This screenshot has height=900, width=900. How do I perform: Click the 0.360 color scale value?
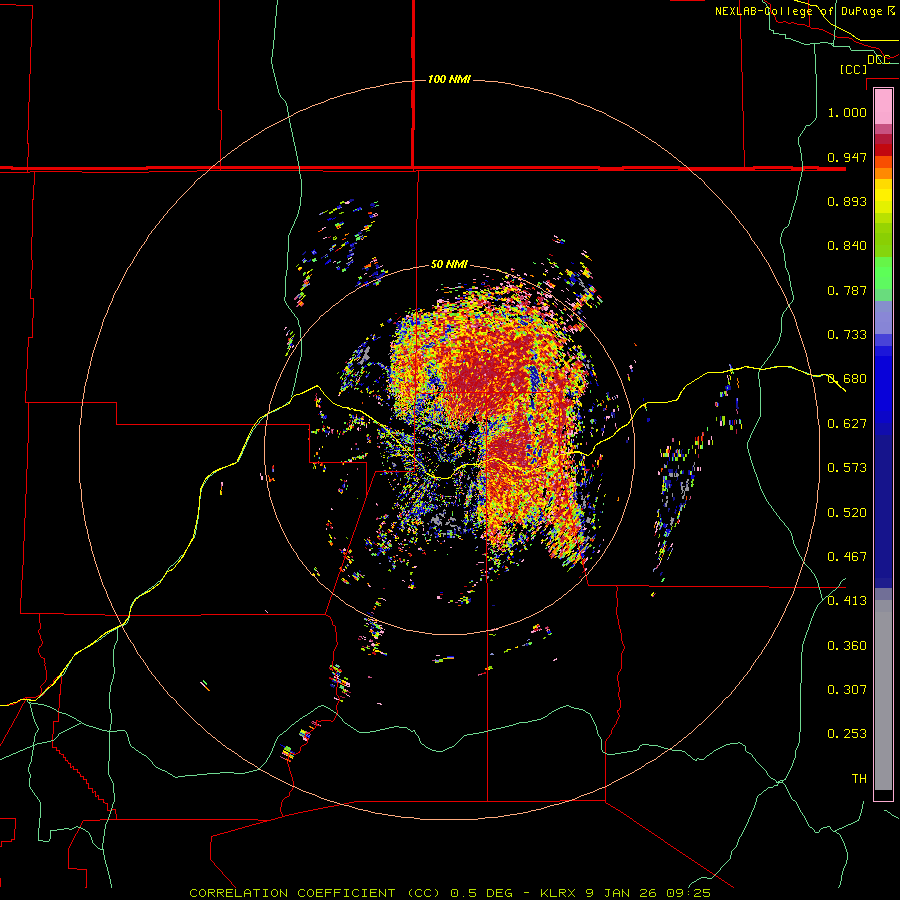[x=847, y=646]
